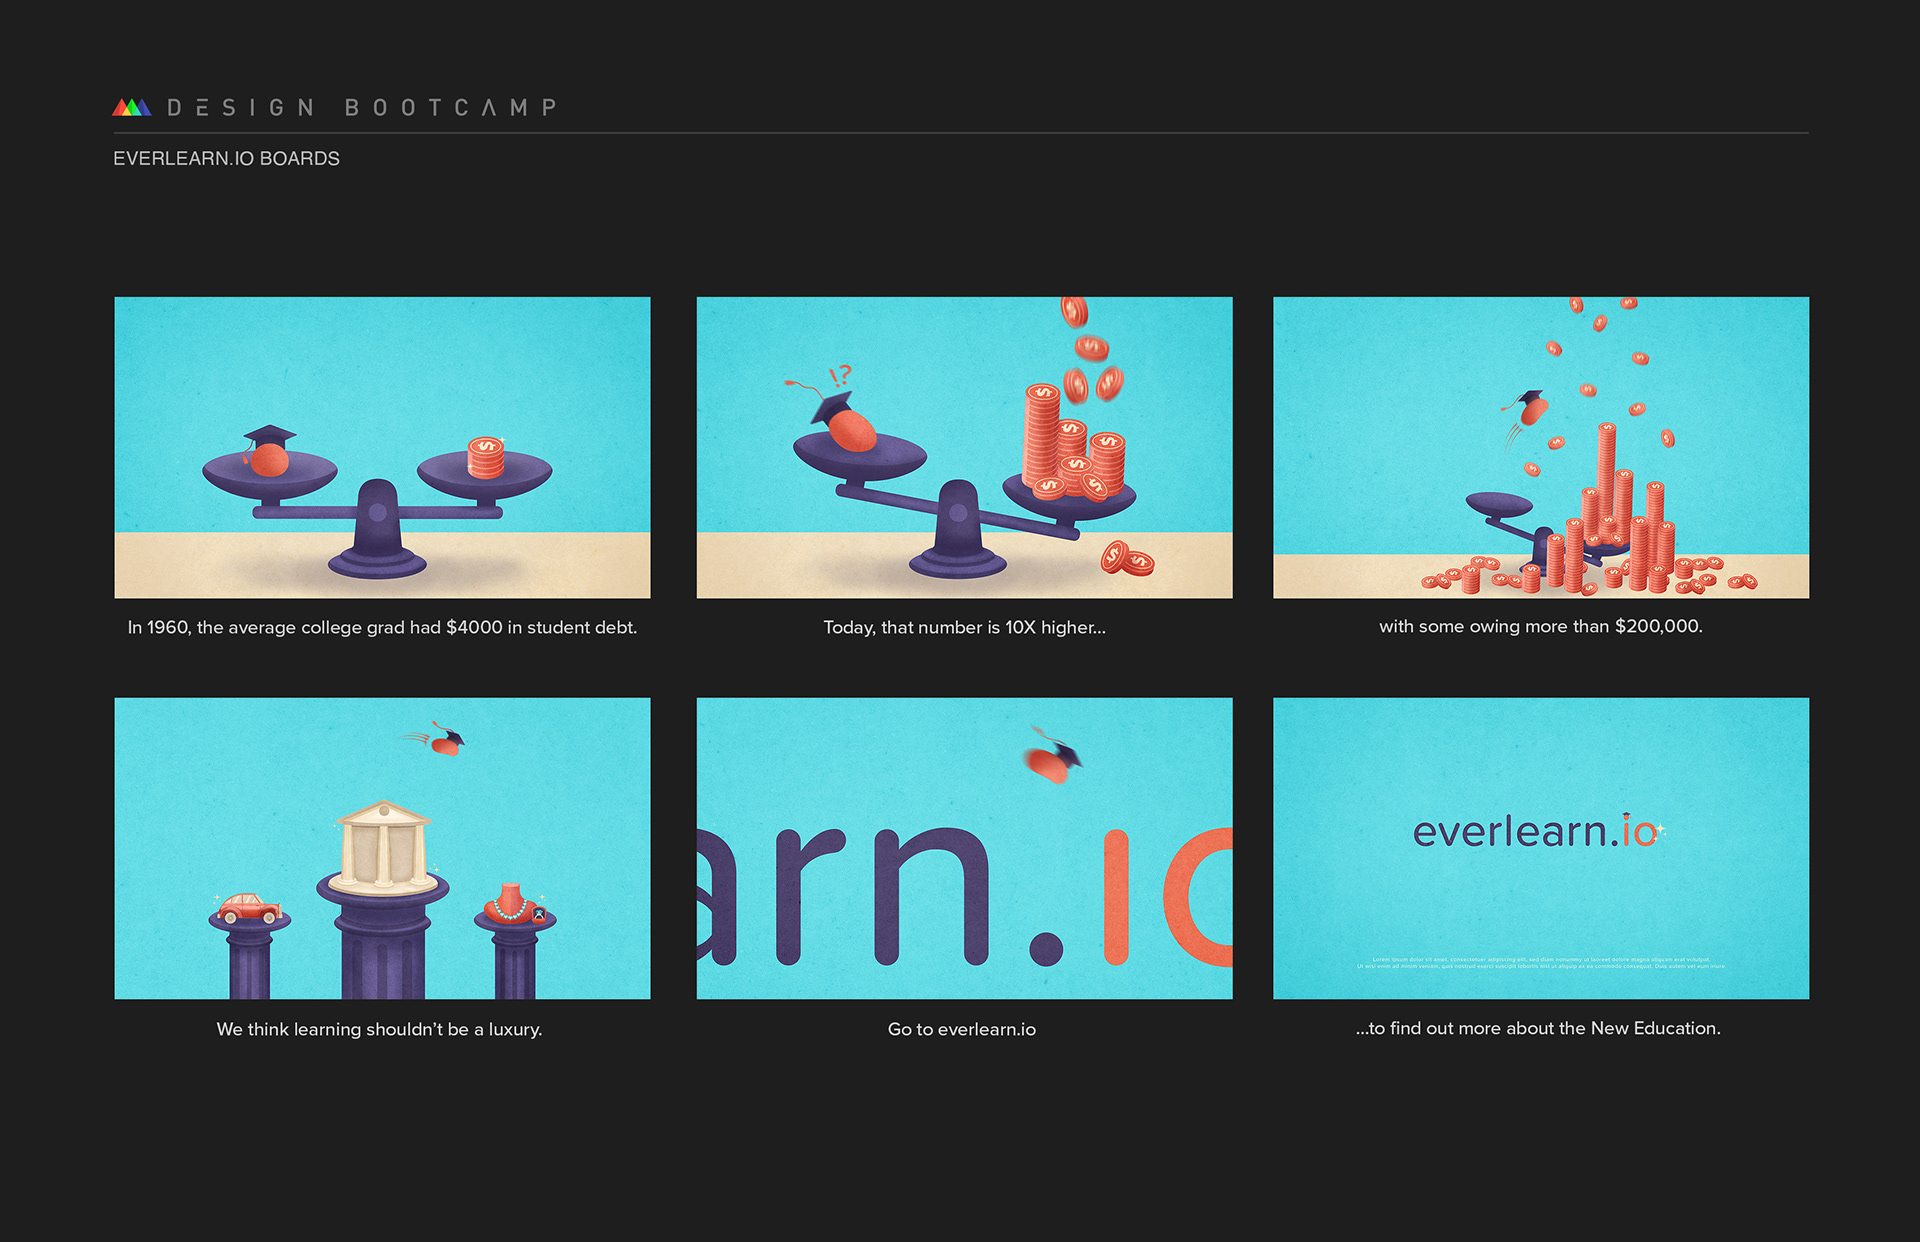Viewport: 1920px width, 1242px height.
Task: Click the Design Bootcamp colorful mountain logo
Action: coord(132,107)
